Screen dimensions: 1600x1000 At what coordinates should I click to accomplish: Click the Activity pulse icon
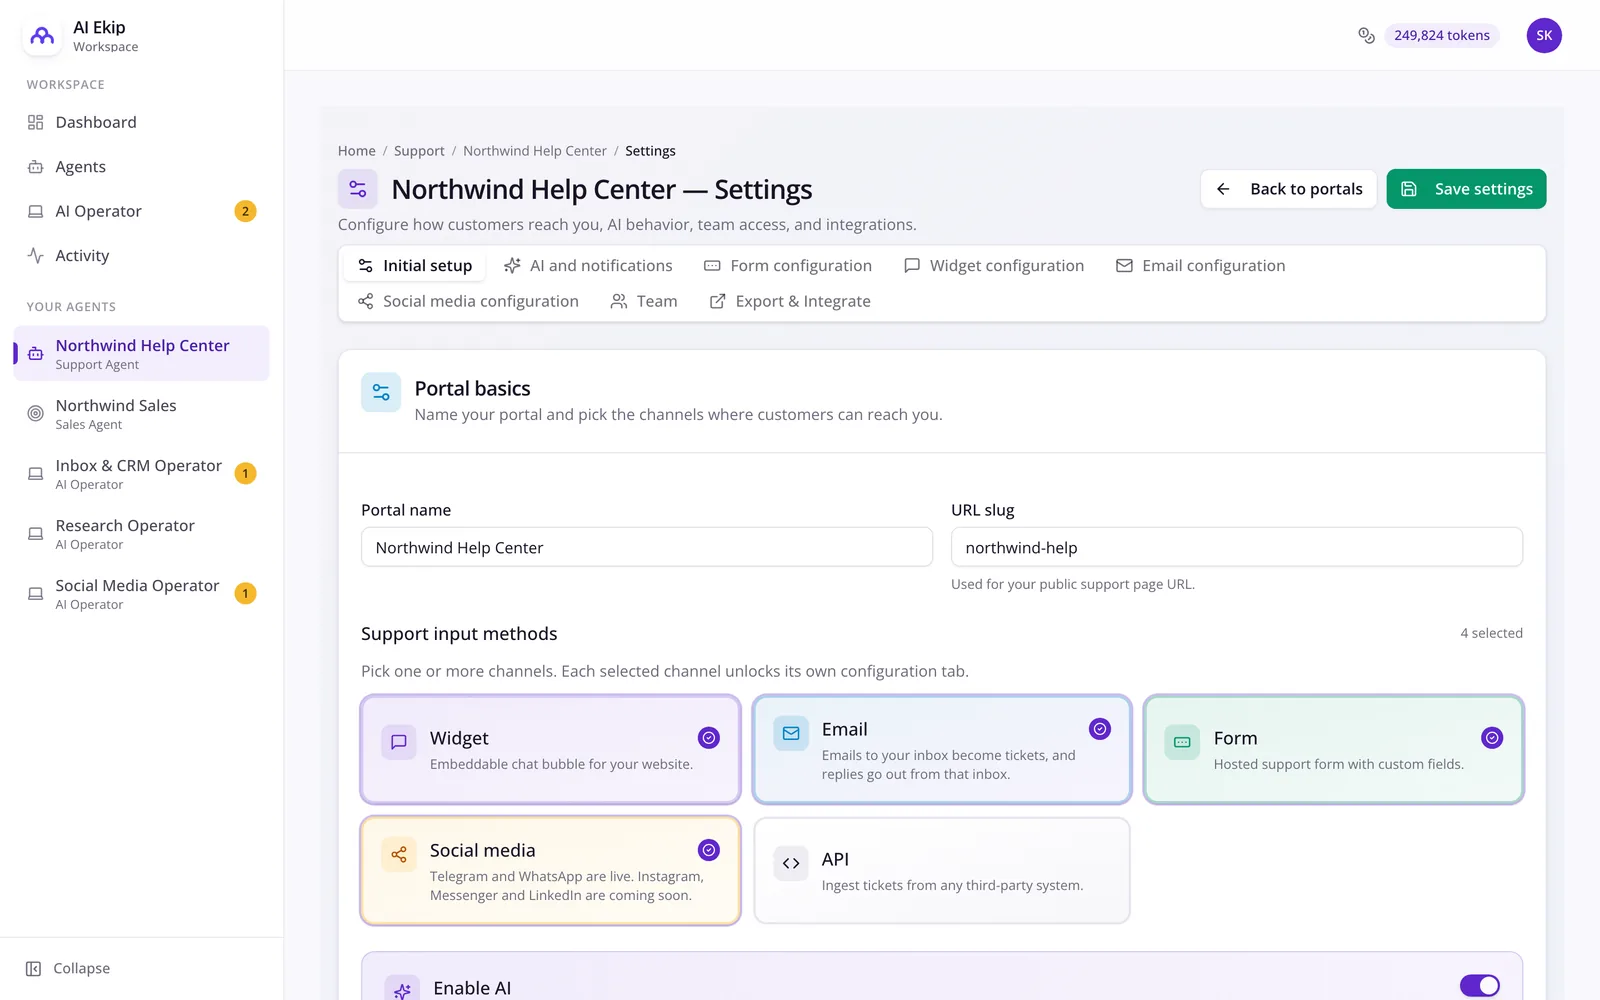point(36,256)
